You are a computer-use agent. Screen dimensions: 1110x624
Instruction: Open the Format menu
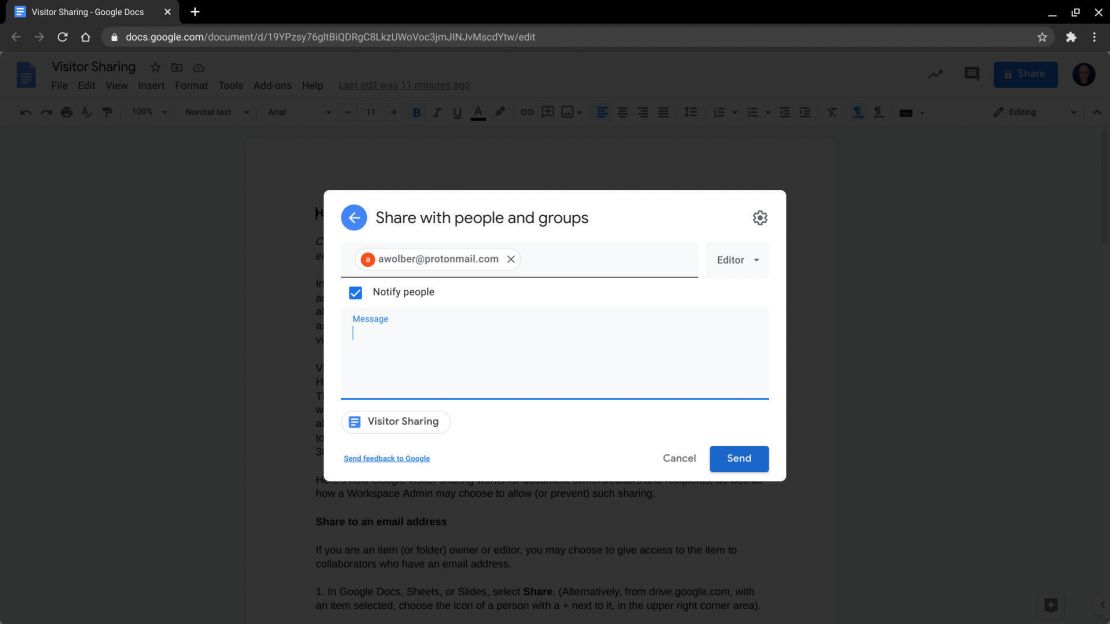(191, 85)
